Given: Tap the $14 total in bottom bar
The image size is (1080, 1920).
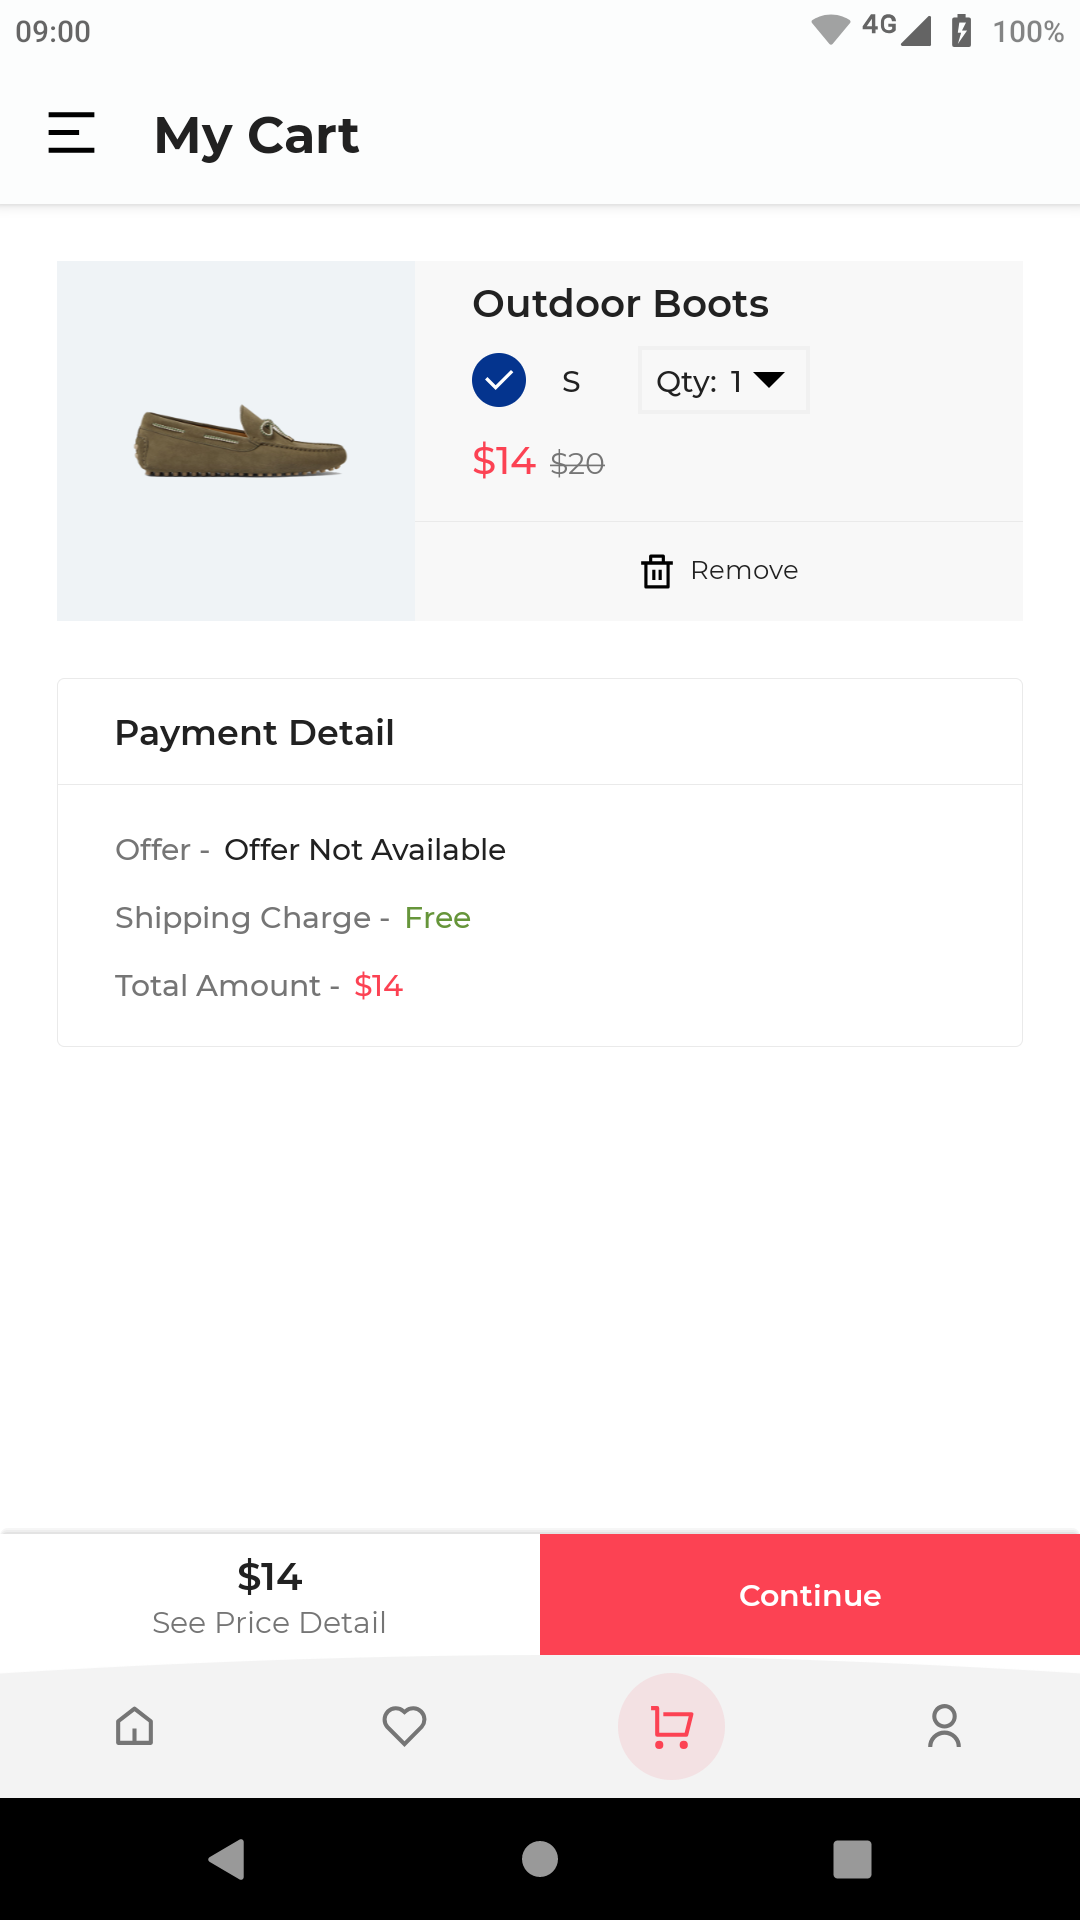Looking at the screenshot, I should pyautogui.click(x=270, y=1577).
